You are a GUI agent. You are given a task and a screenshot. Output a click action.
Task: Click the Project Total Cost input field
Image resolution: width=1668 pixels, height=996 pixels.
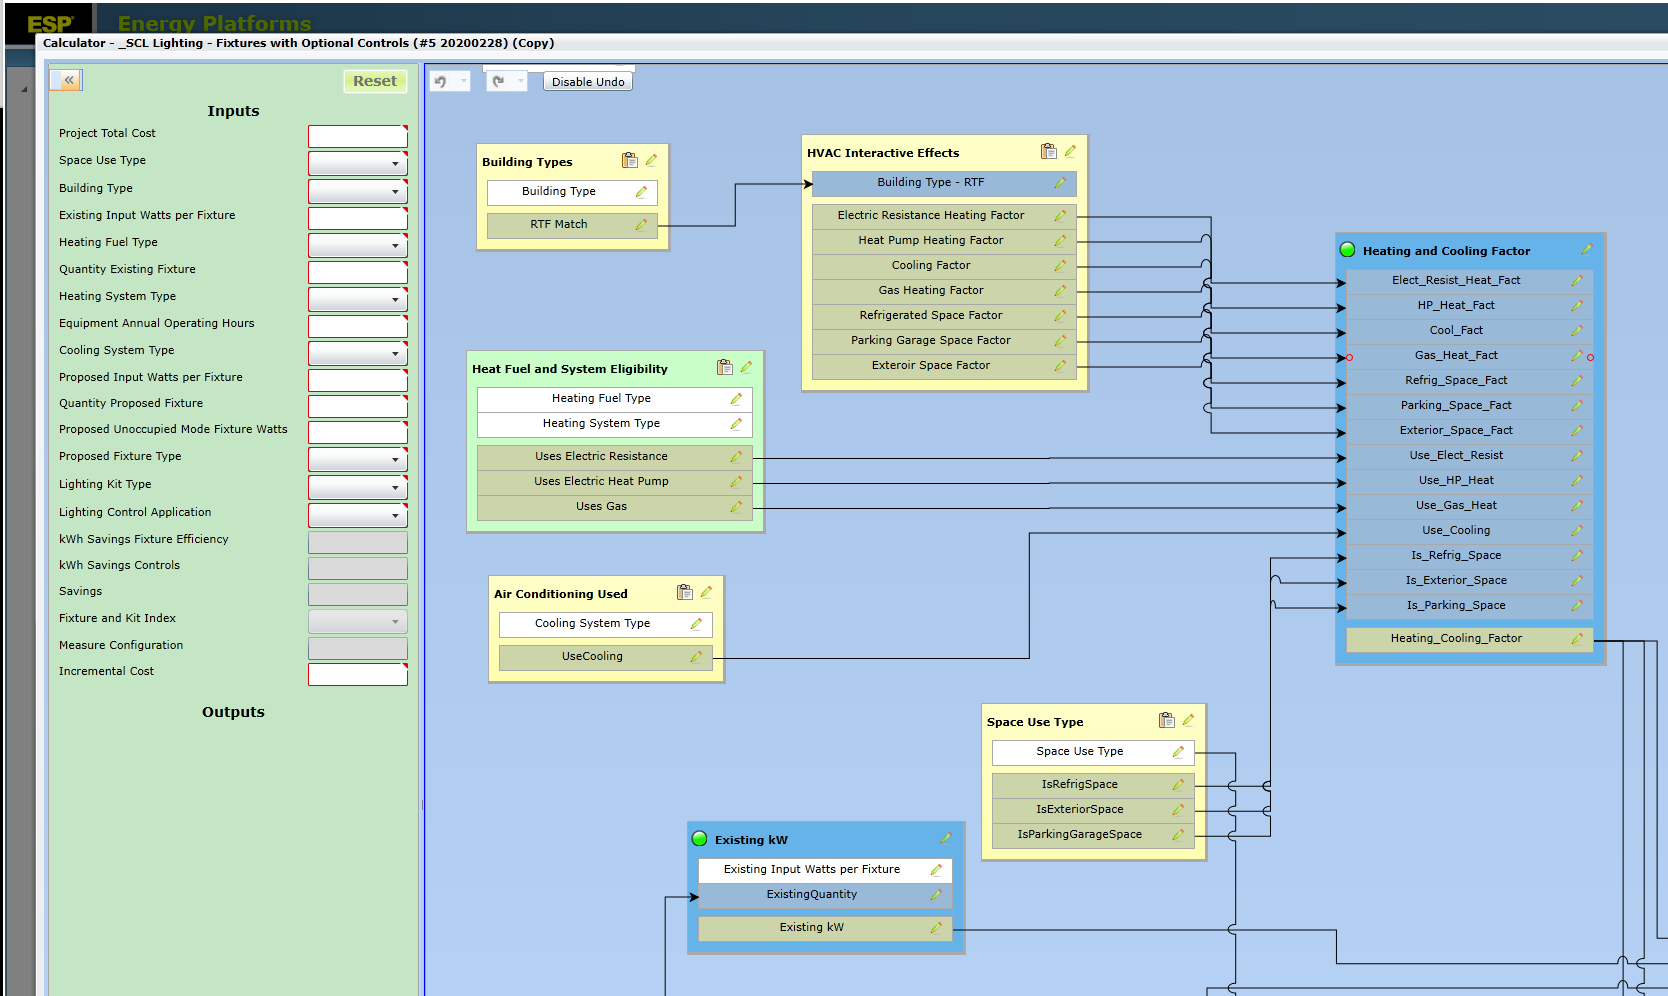pyautogui.click(x=357, y=136)
